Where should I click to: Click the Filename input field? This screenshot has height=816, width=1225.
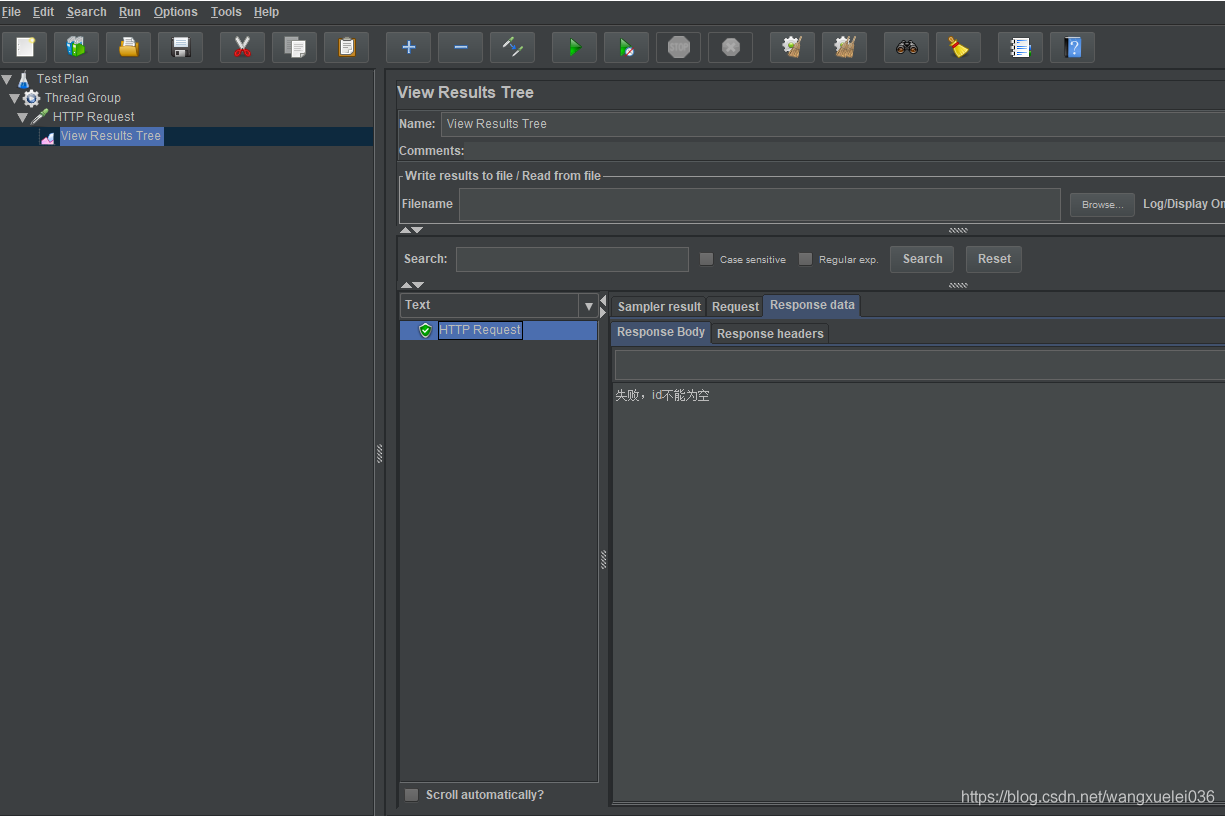(x=759, y=204)
